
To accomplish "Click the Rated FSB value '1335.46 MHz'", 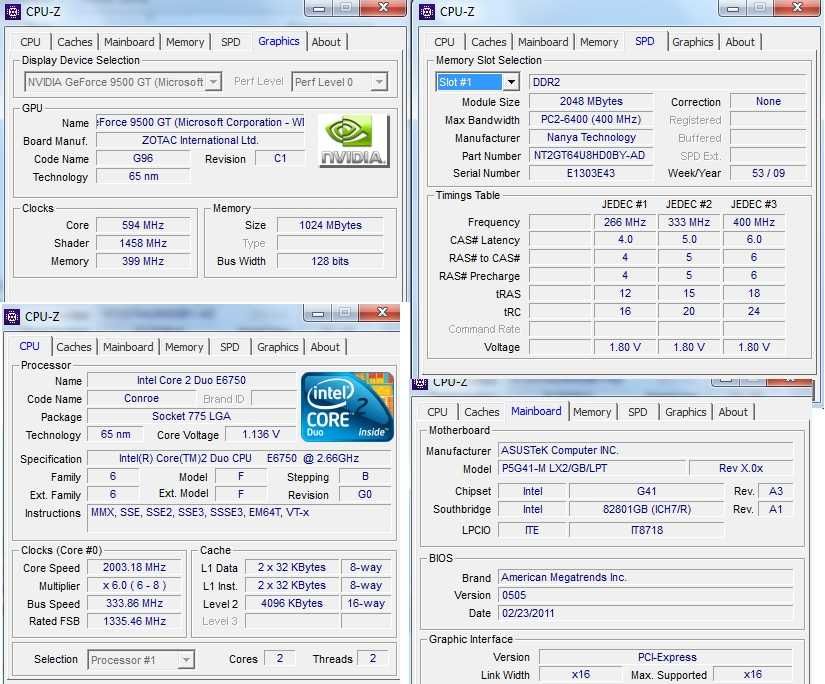I will tap(134, 621).
